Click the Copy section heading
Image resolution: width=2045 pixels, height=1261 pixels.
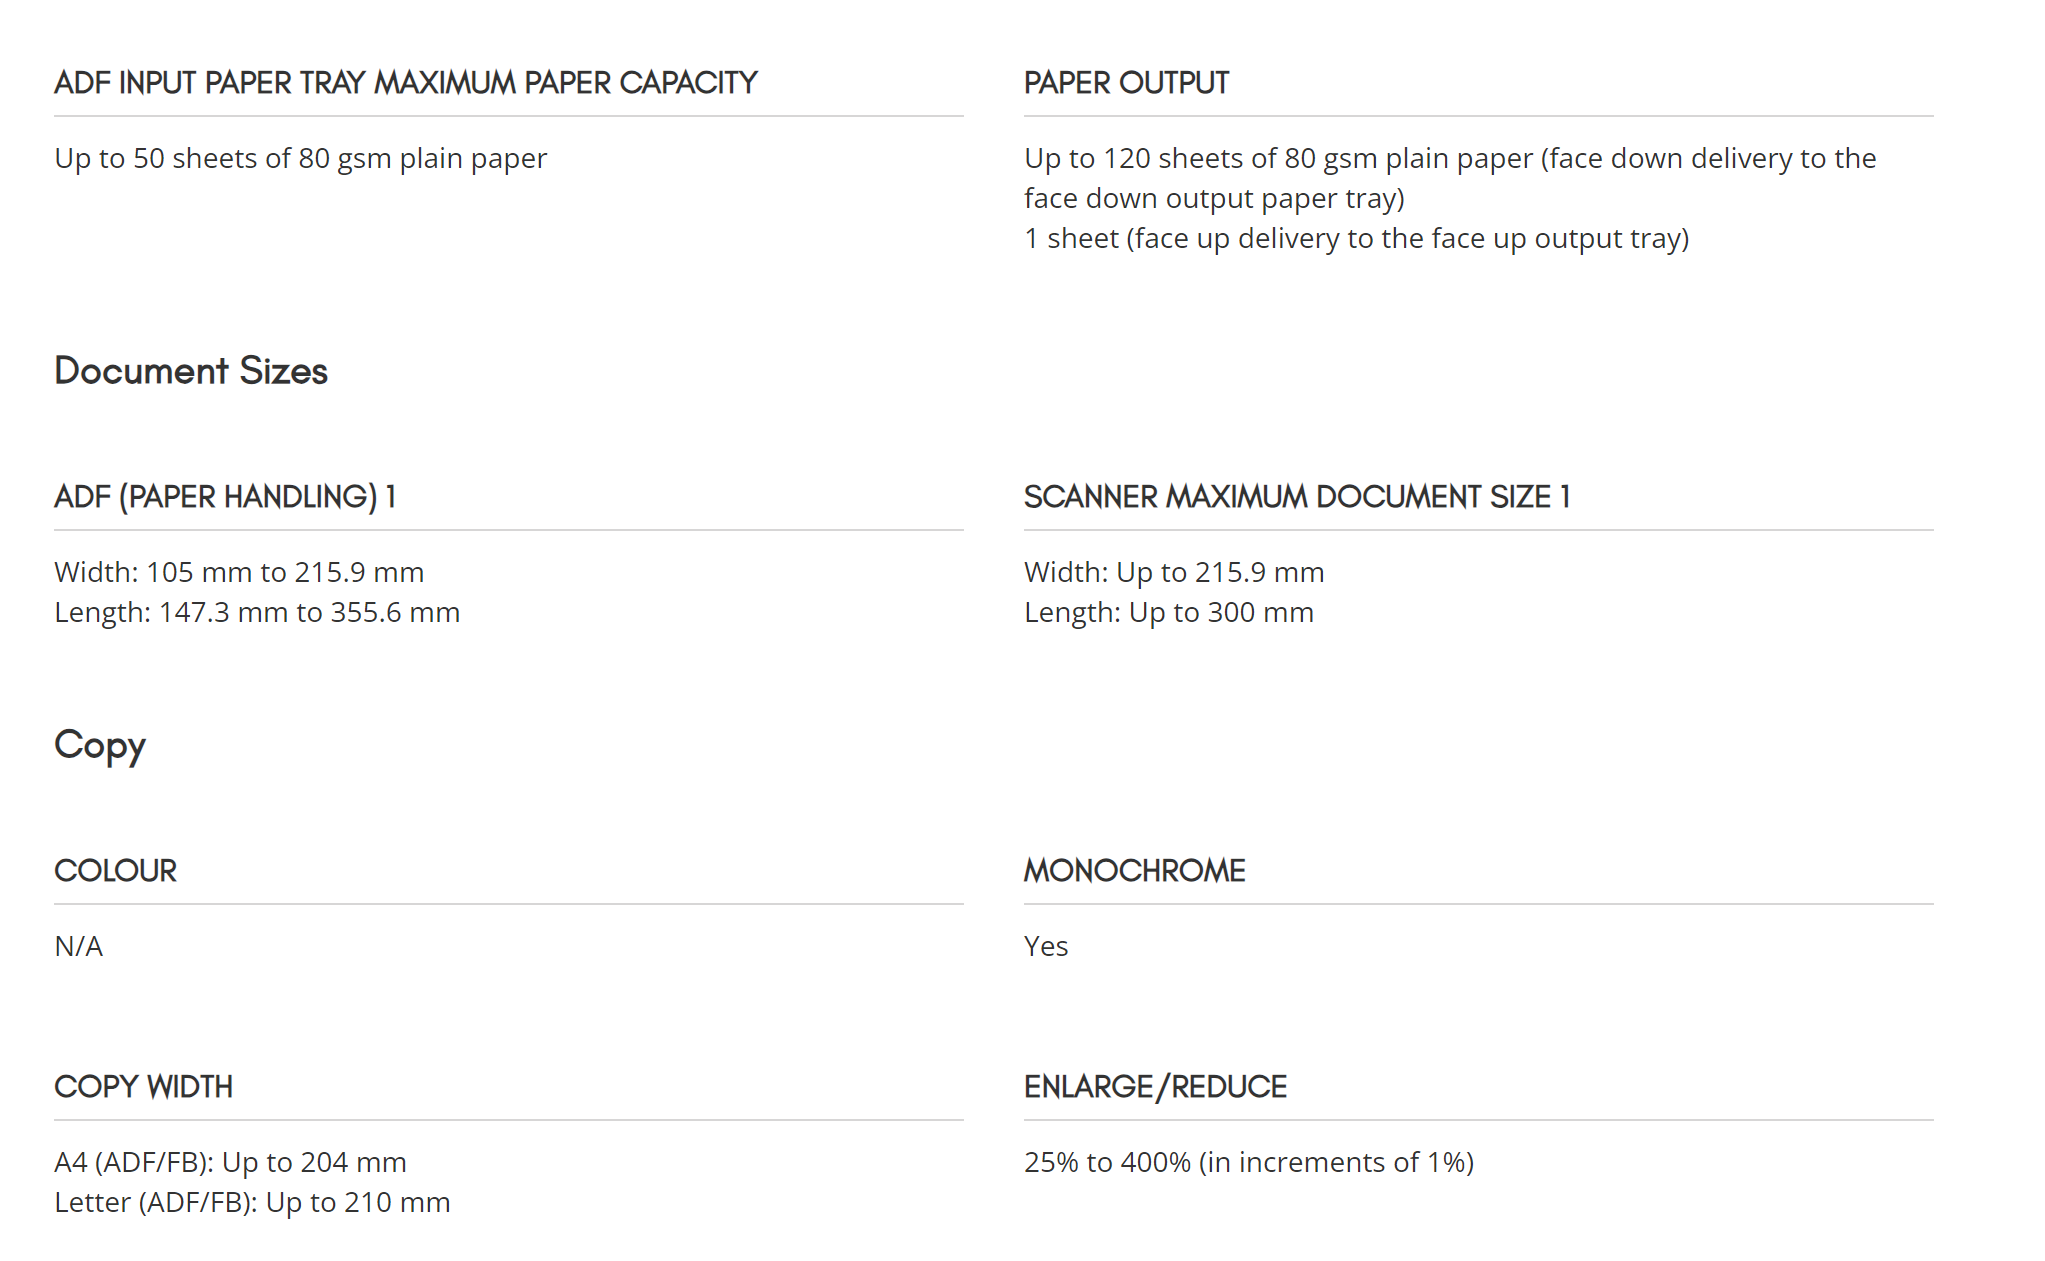100,746
